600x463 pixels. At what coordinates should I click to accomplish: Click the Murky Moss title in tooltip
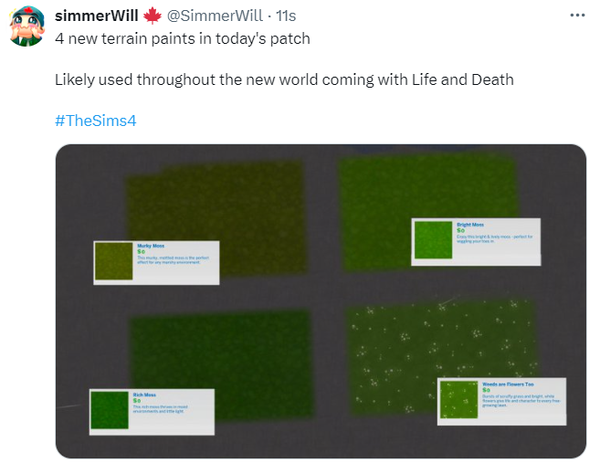point(151,246)
